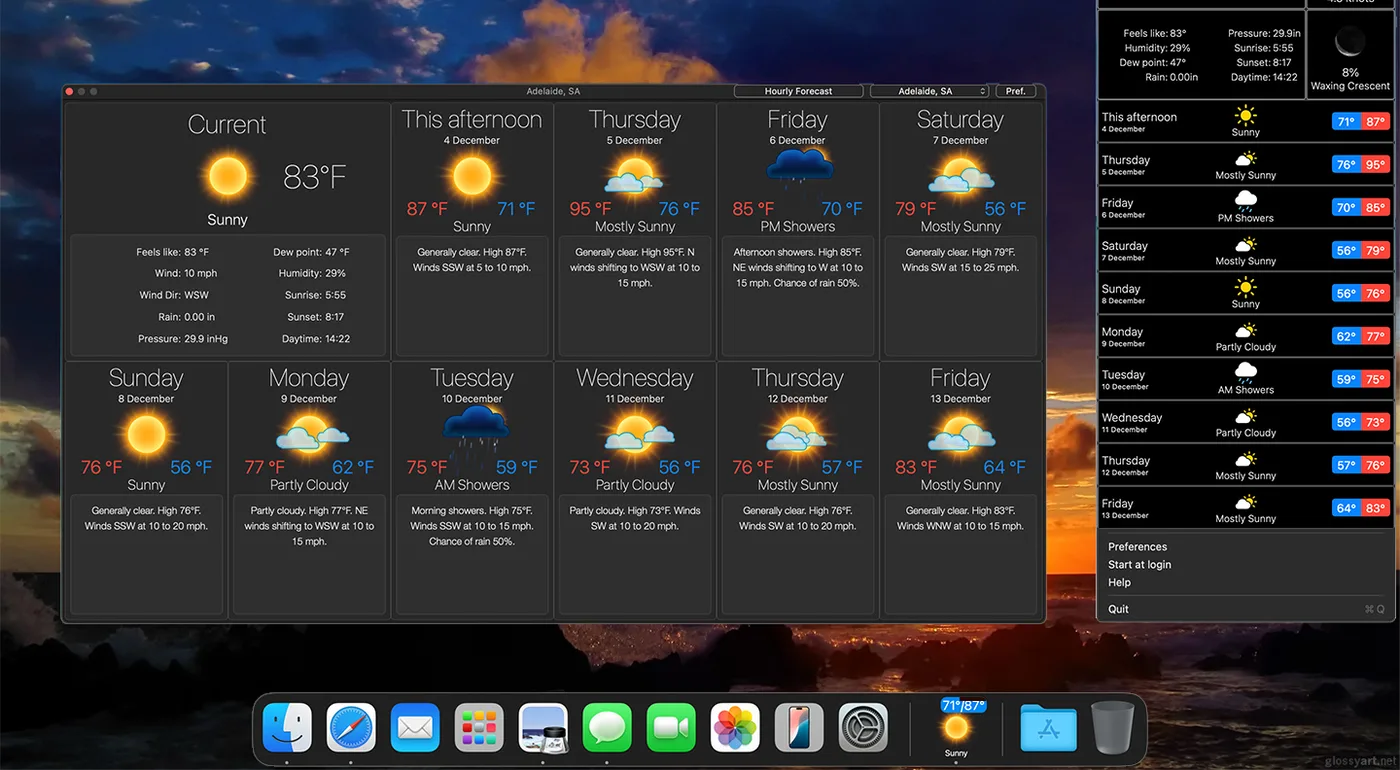Select Saturday 7 December row in menu panel

click(1246, 251)
